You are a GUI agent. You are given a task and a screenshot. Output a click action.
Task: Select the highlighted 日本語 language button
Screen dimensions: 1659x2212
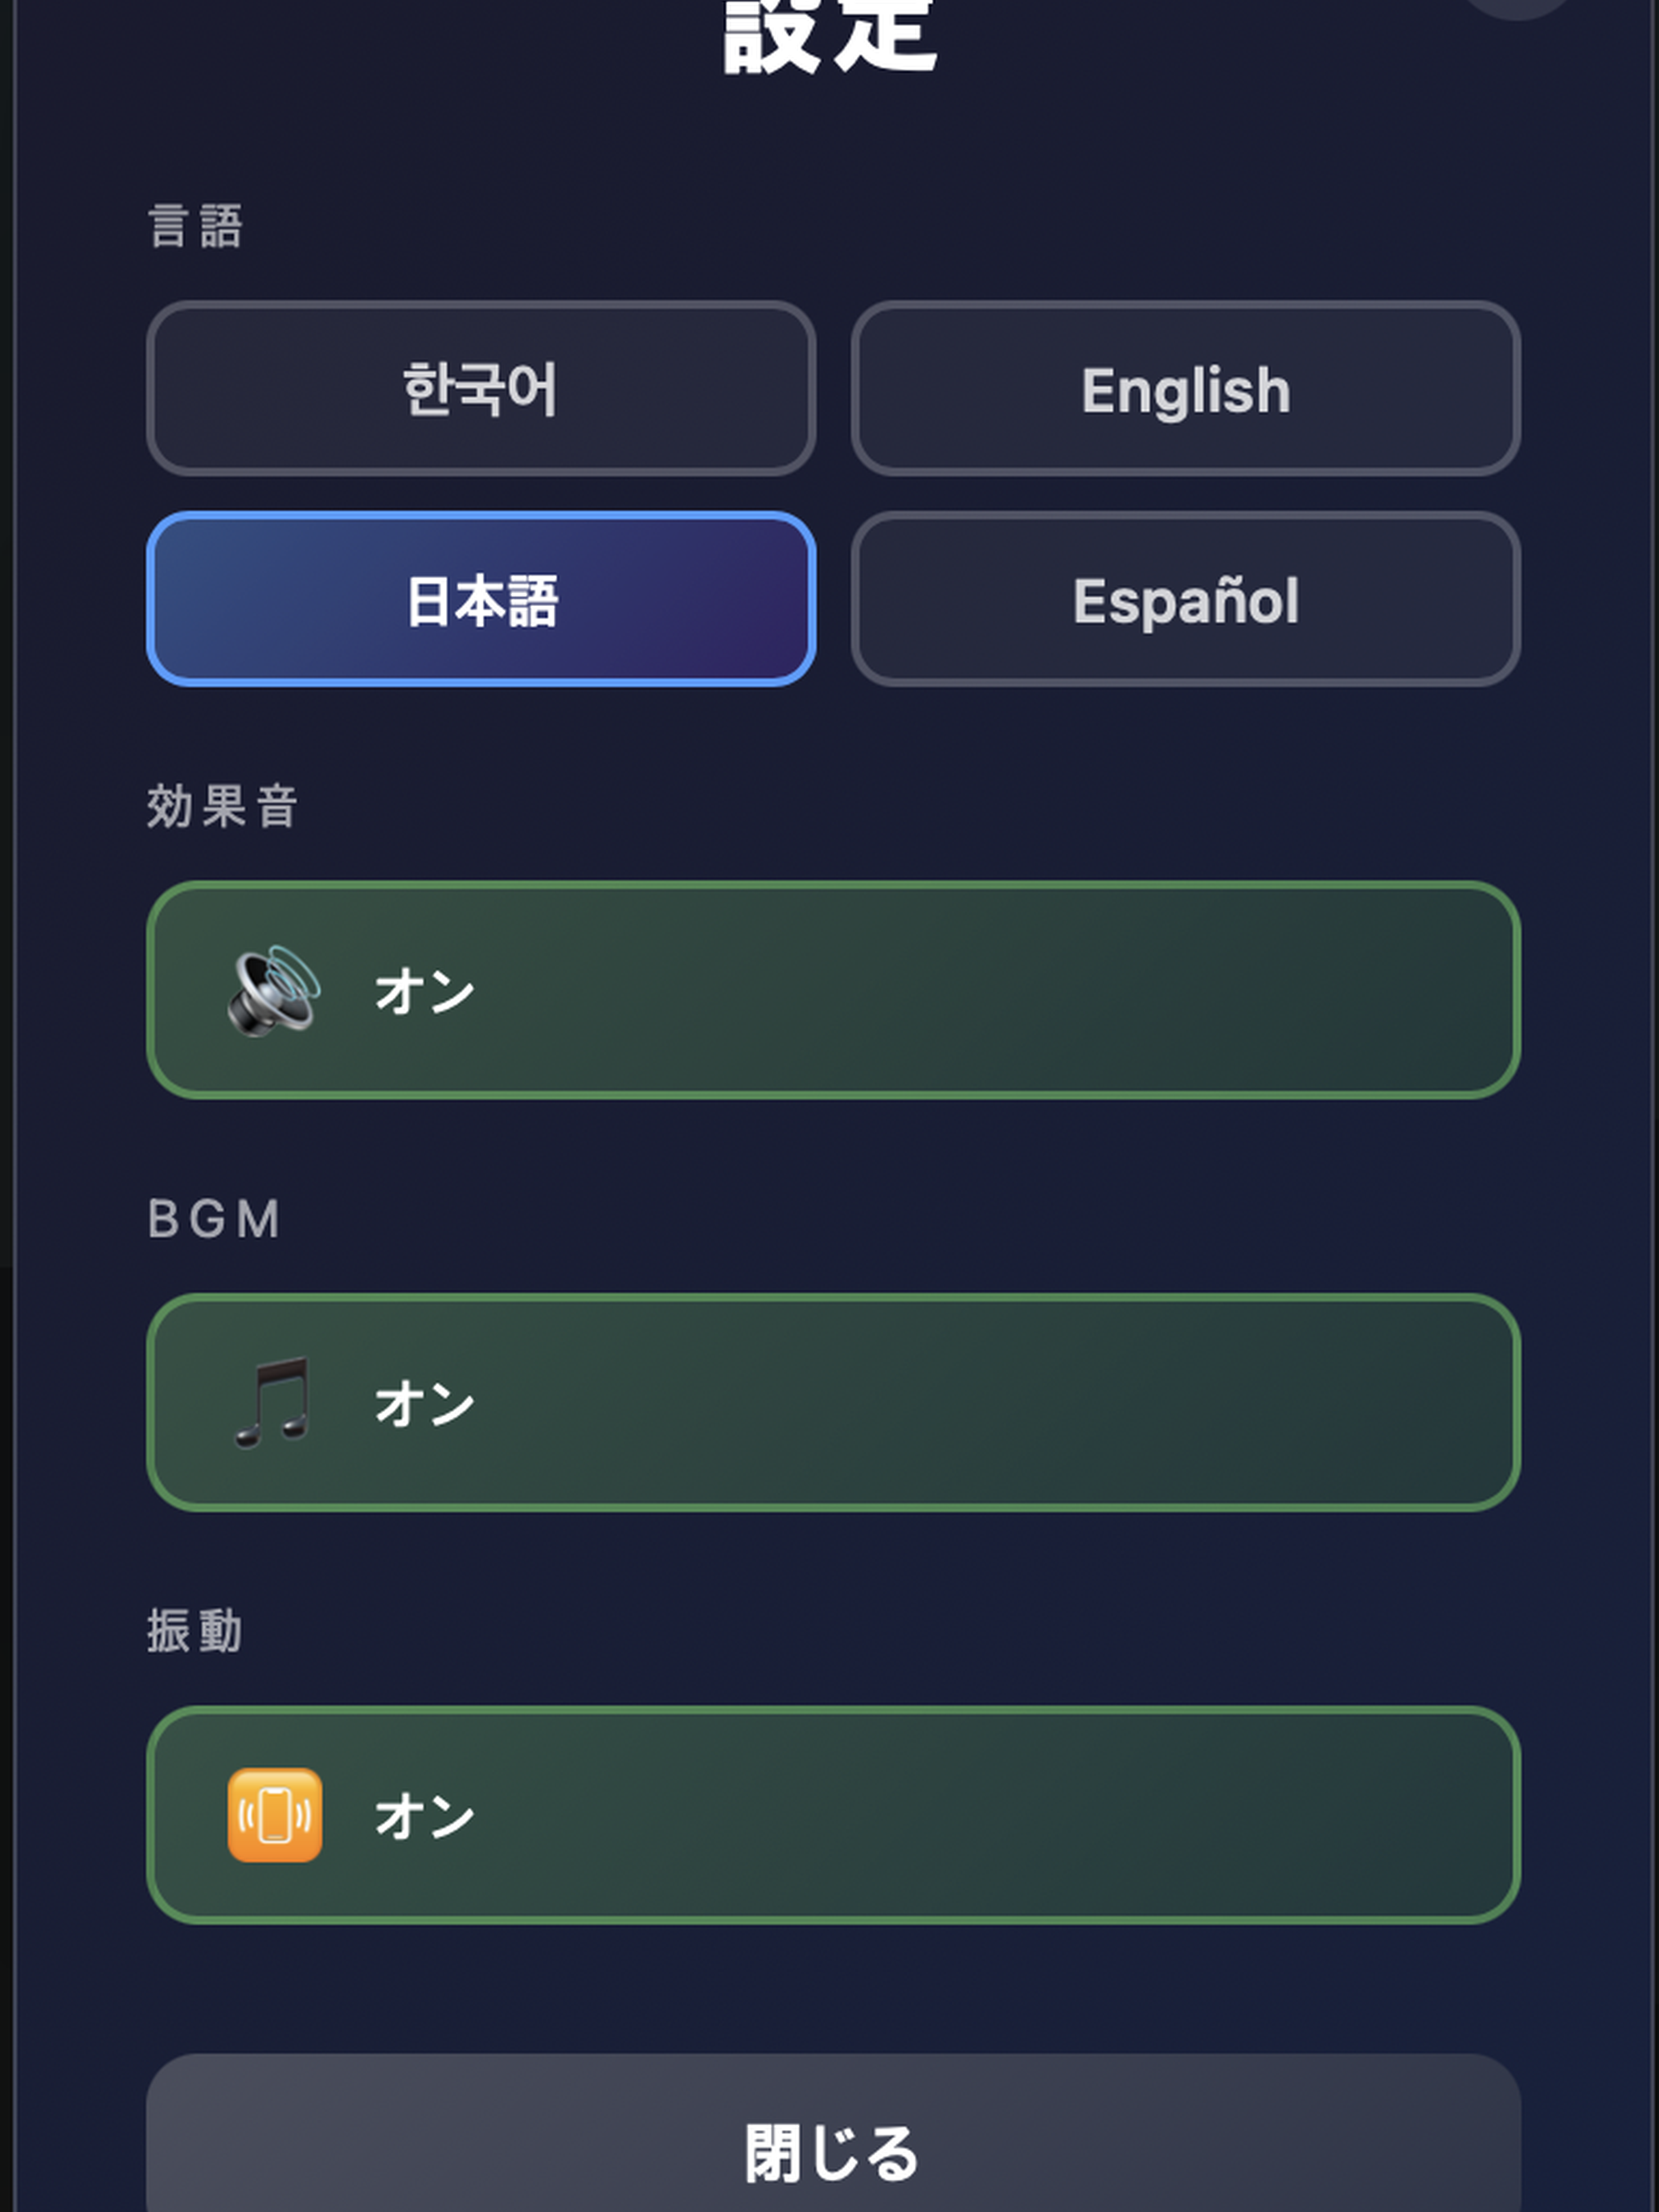click(481, 599)
